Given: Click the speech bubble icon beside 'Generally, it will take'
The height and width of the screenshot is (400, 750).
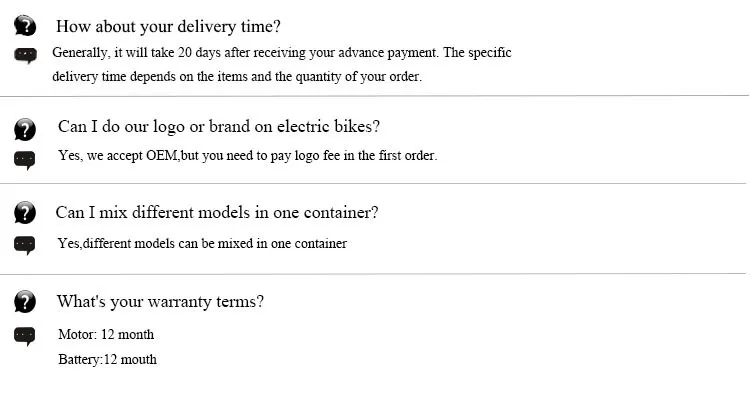Looking at the screenshot, I should pos(25,56).
